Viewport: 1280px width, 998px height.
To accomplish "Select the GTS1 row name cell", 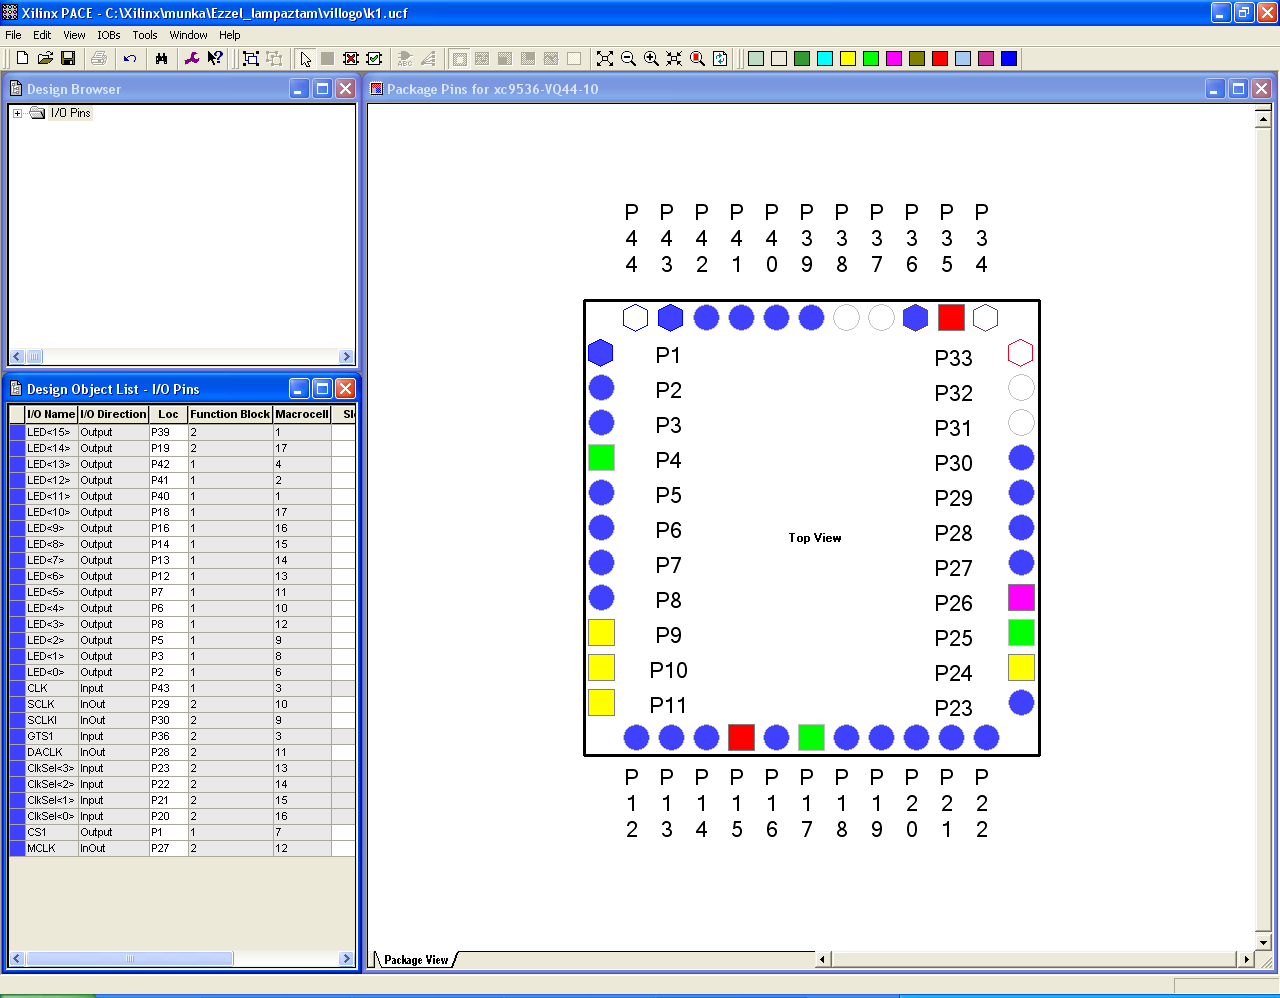I will pos(51,736).
